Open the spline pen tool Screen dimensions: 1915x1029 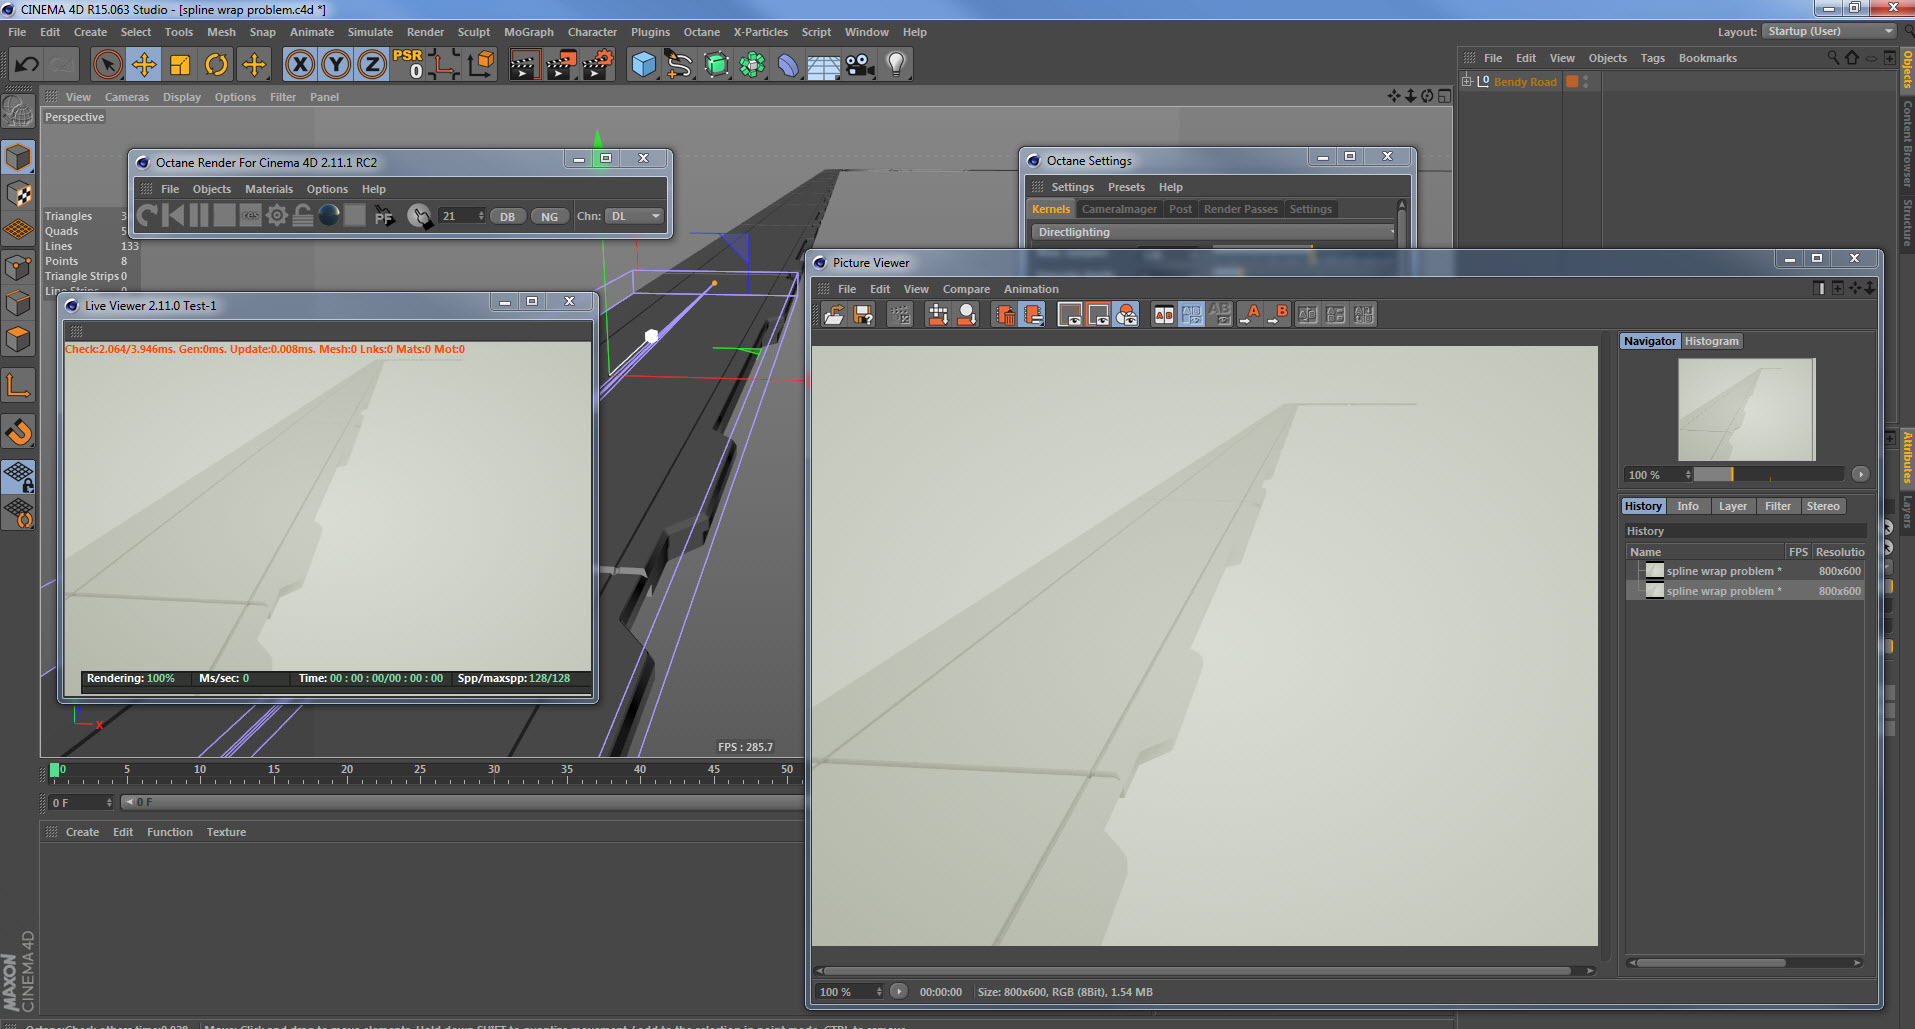coord(680,65)
